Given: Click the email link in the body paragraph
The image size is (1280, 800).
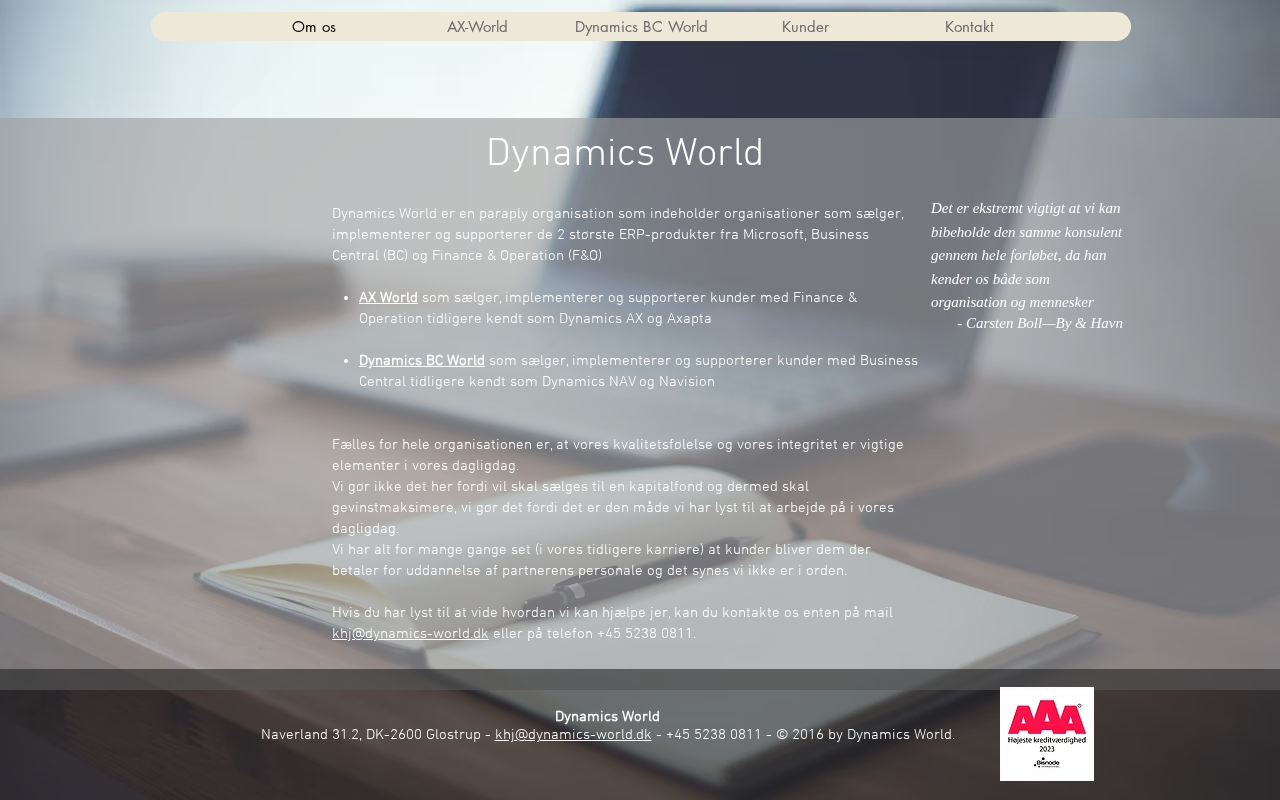Looking at the screenshot, I should pyautogui.click(x=410, y=634).
